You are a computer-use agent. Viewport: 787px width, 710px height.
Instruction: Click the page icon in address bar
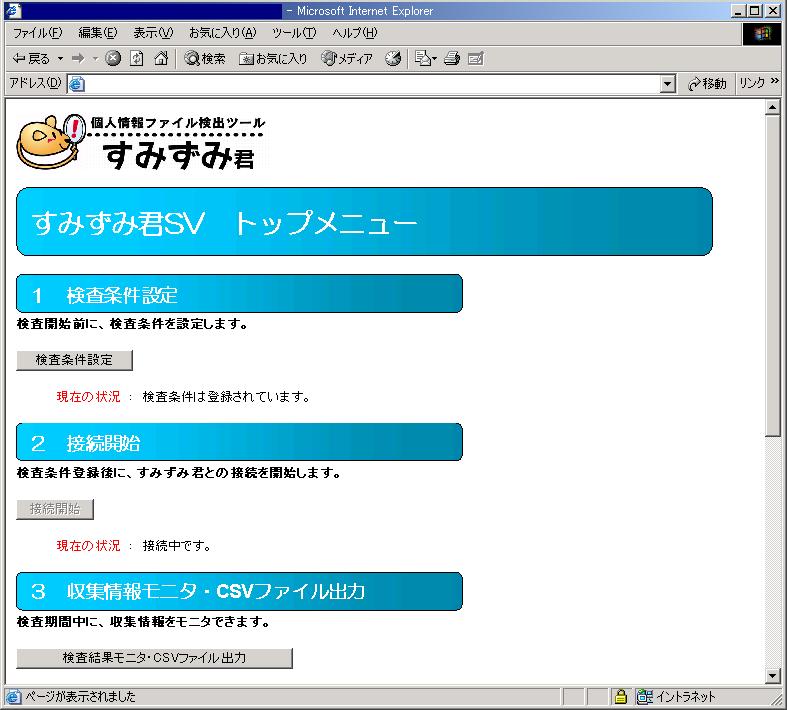(x=76, y=84)
